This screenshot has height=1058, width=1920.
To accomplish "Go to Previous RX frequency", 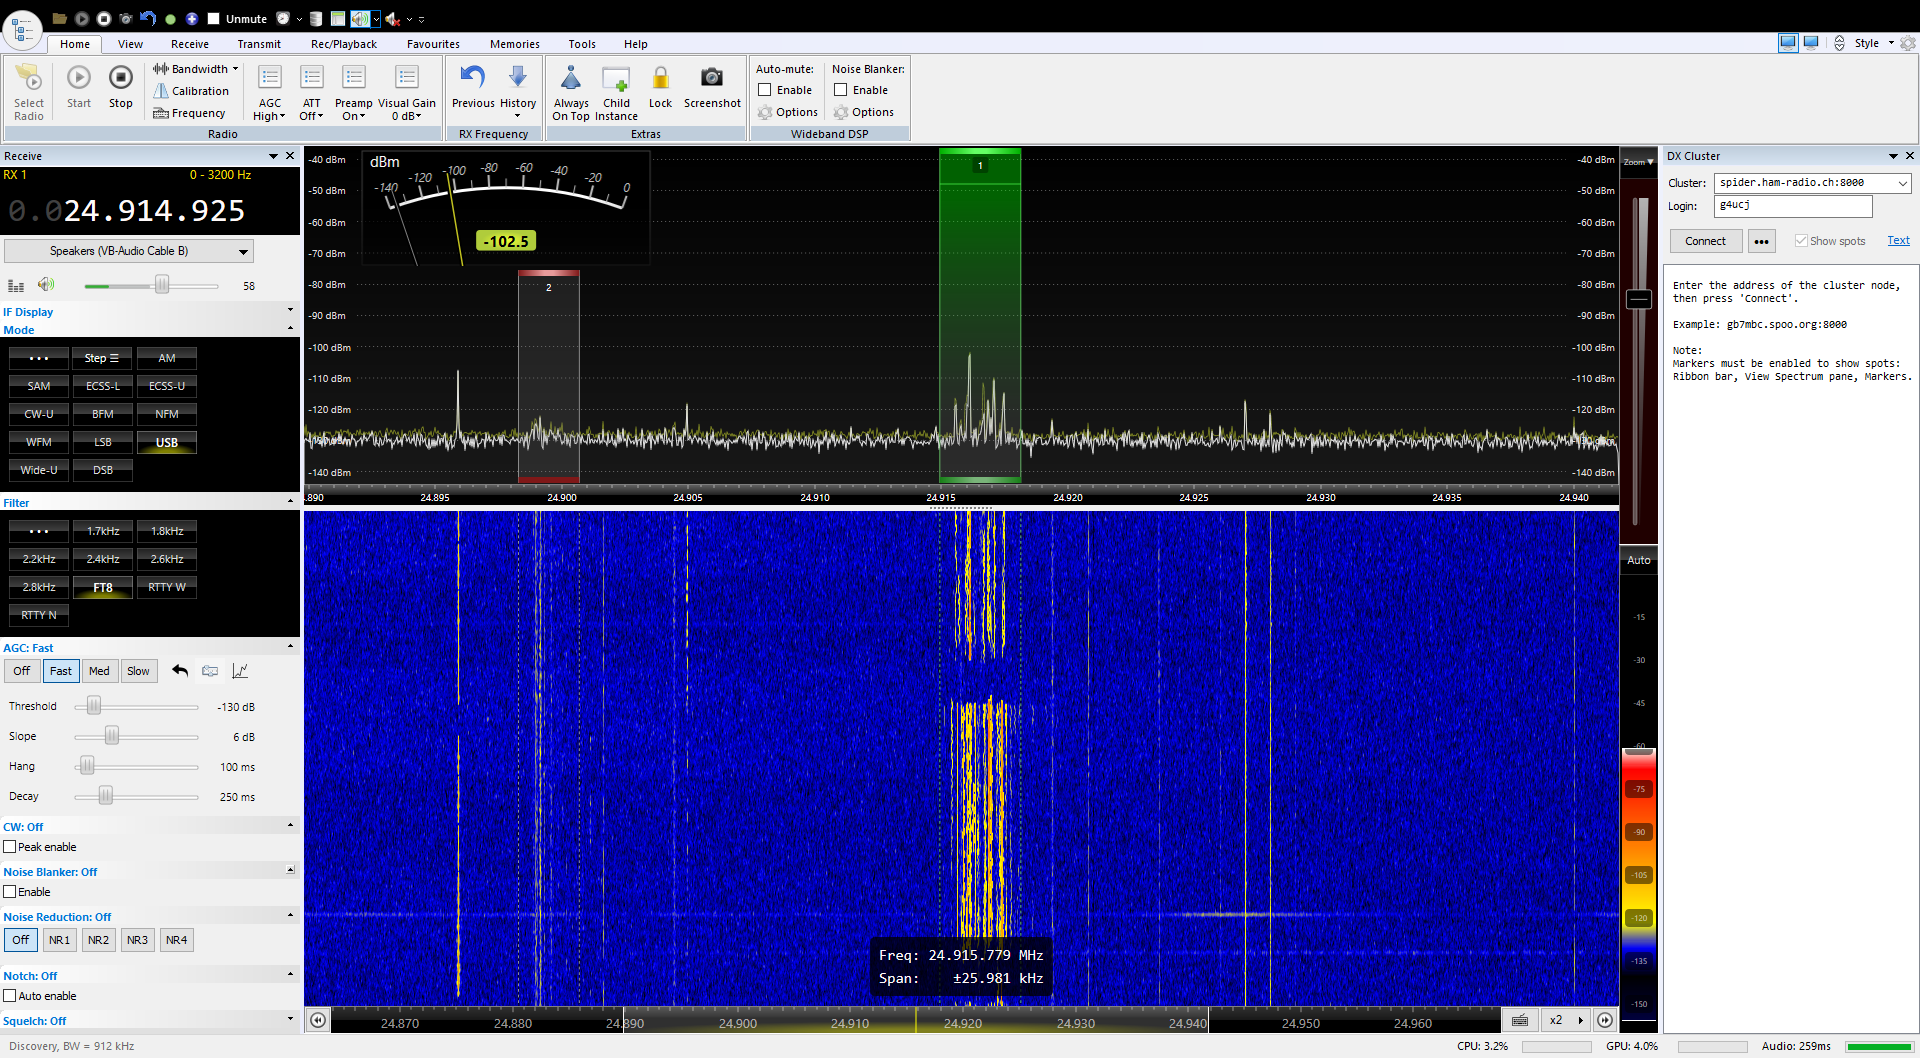I will coord(473,79).
